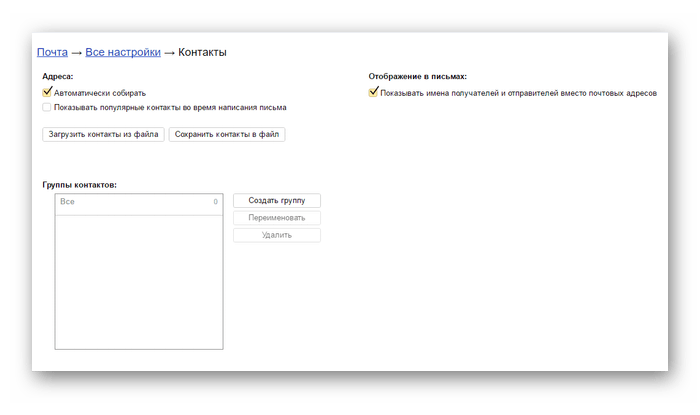Screen dimensions: 700x415
Task: Click the Контакты breadcrumb text
Action: coord(202,52)
